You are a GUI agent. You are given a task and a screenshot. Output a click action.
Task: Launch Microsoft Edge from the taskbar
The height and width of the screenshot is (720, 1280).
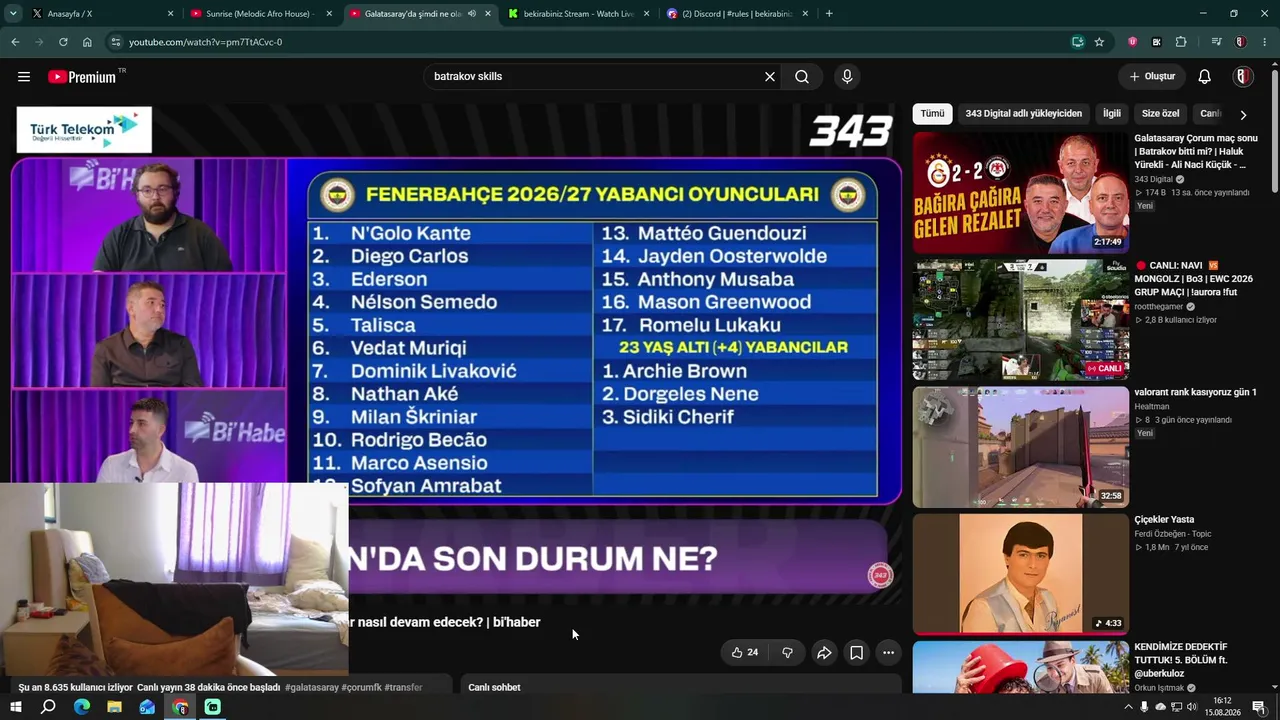coord(82,707)
